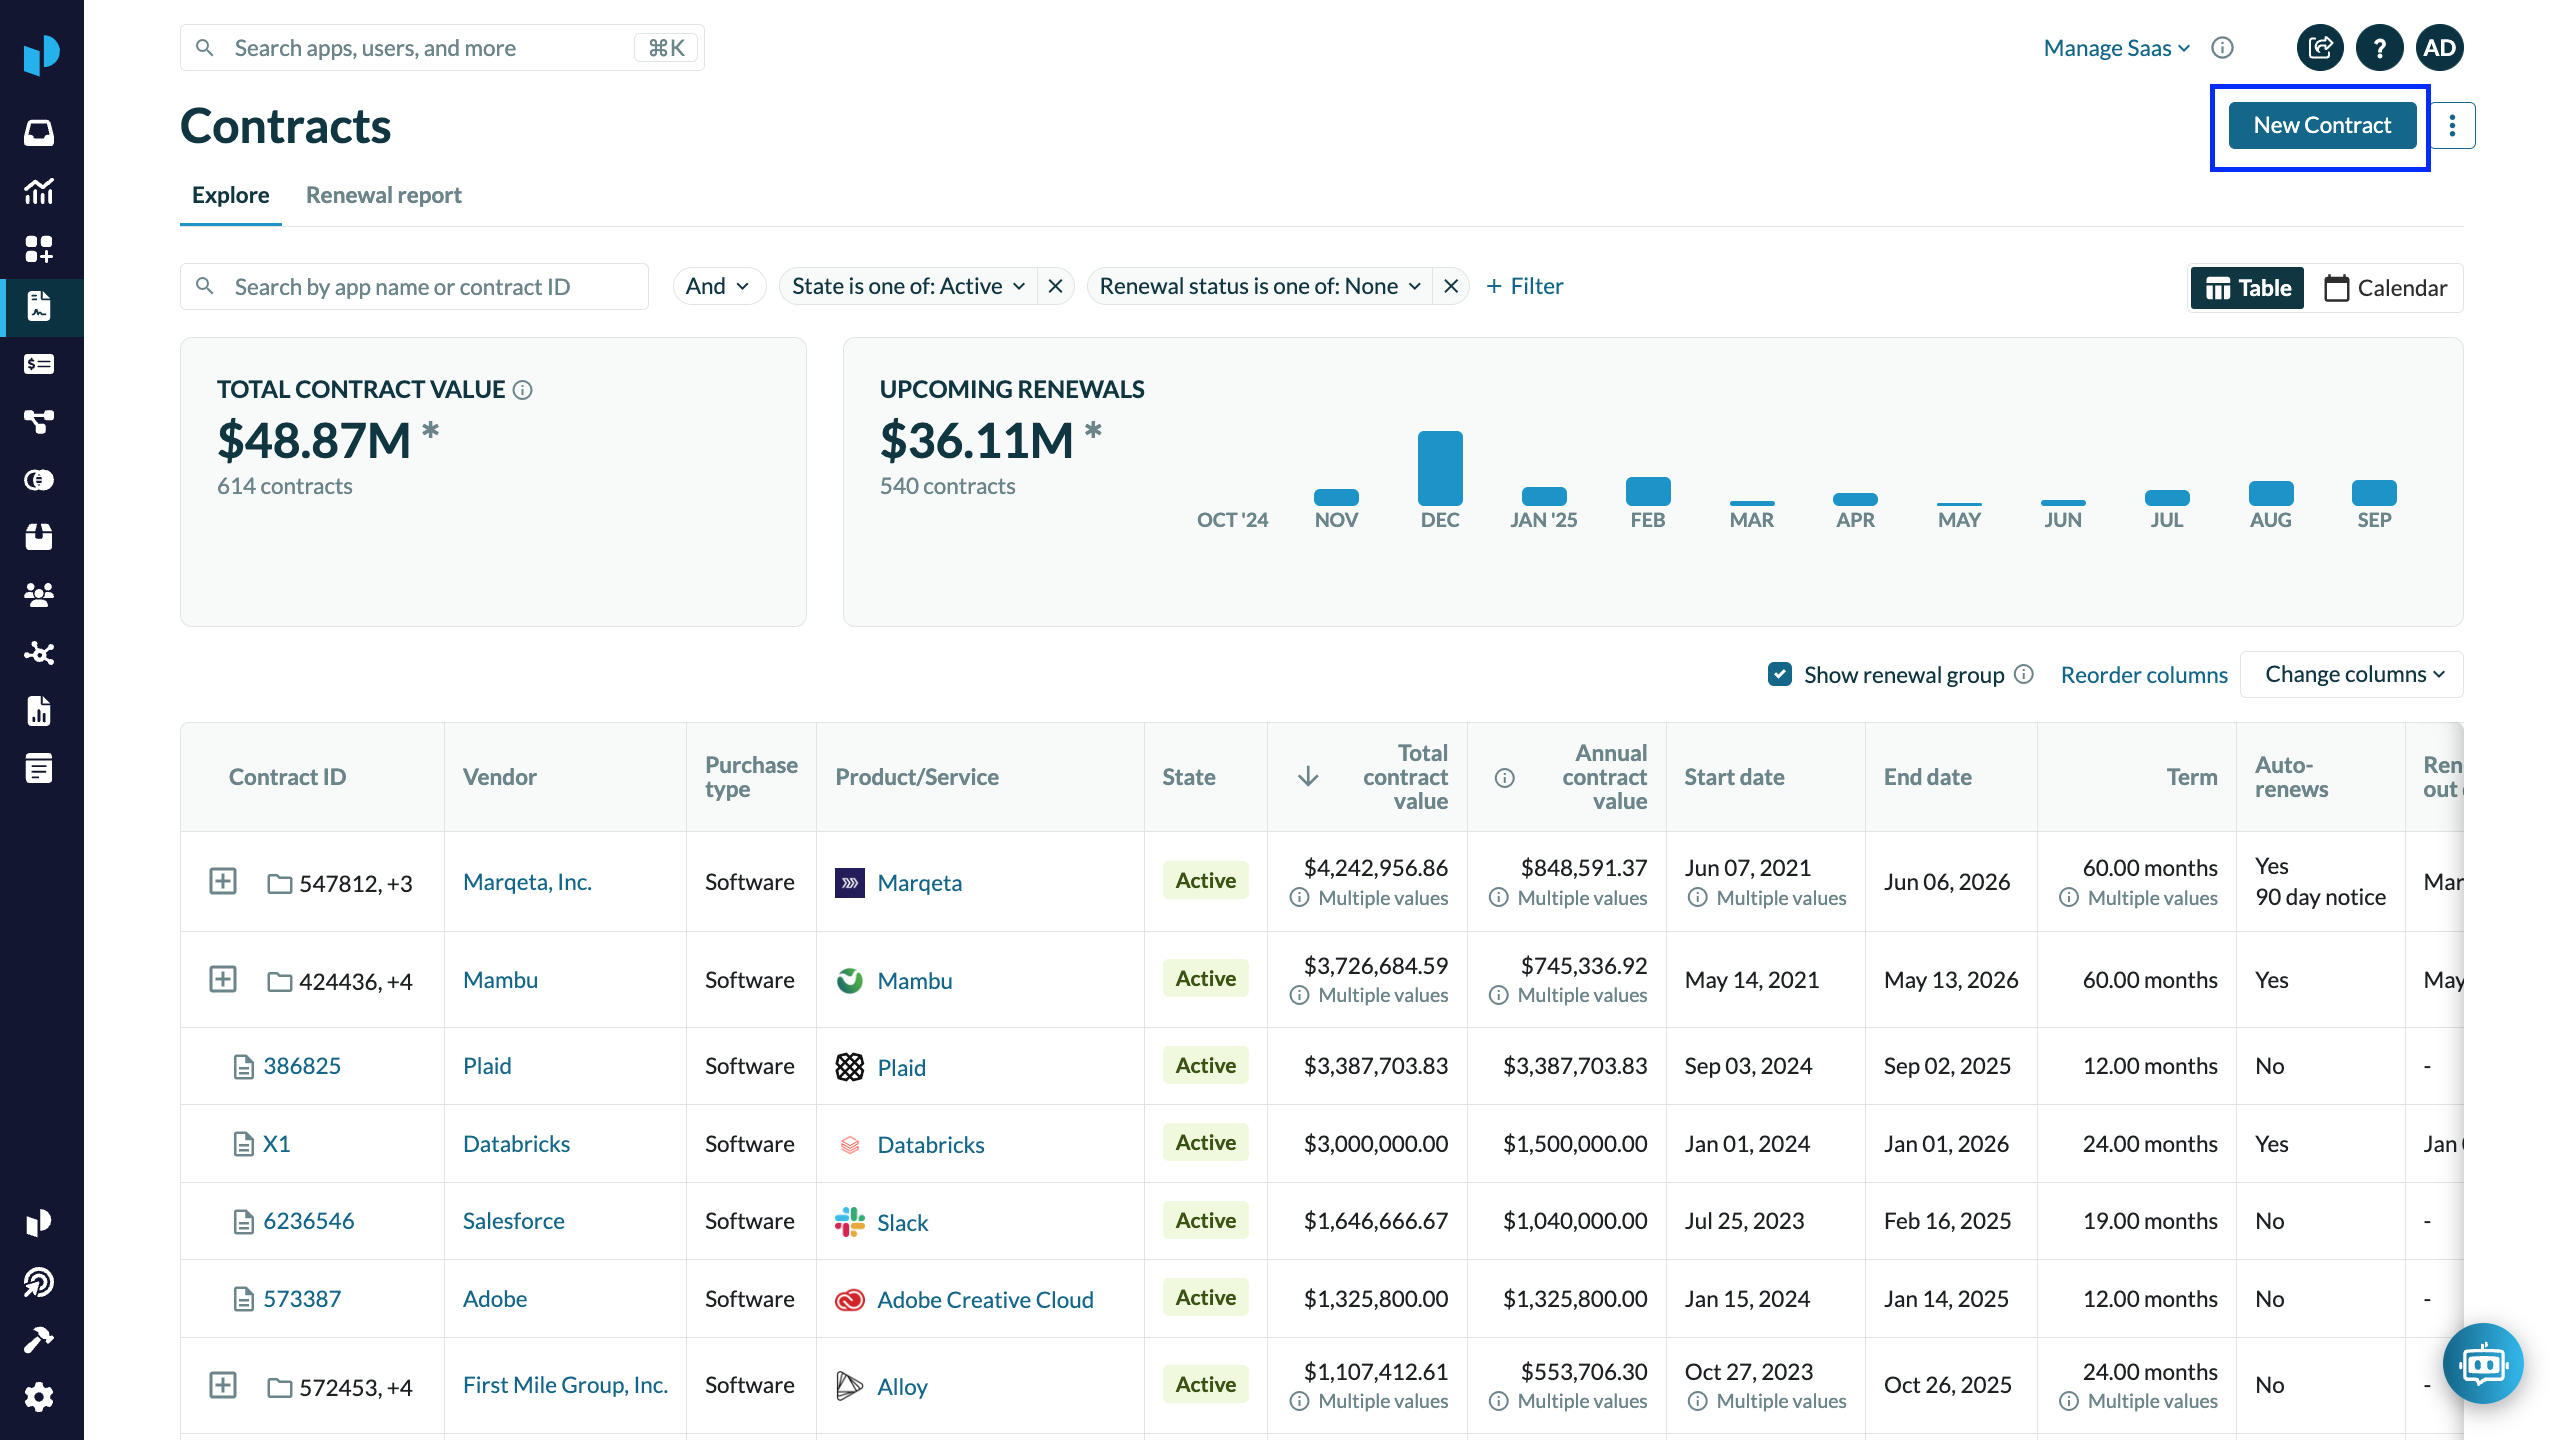Open the Change columns dropdown

pos(2352,675)
